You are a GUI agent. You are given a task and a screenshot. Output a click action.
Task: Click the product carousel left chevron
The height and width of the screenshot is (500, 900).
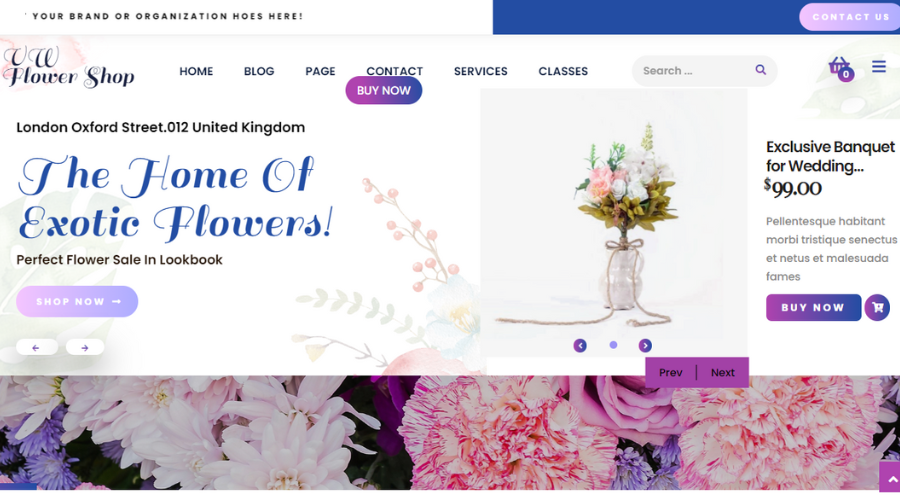[580, 346]
